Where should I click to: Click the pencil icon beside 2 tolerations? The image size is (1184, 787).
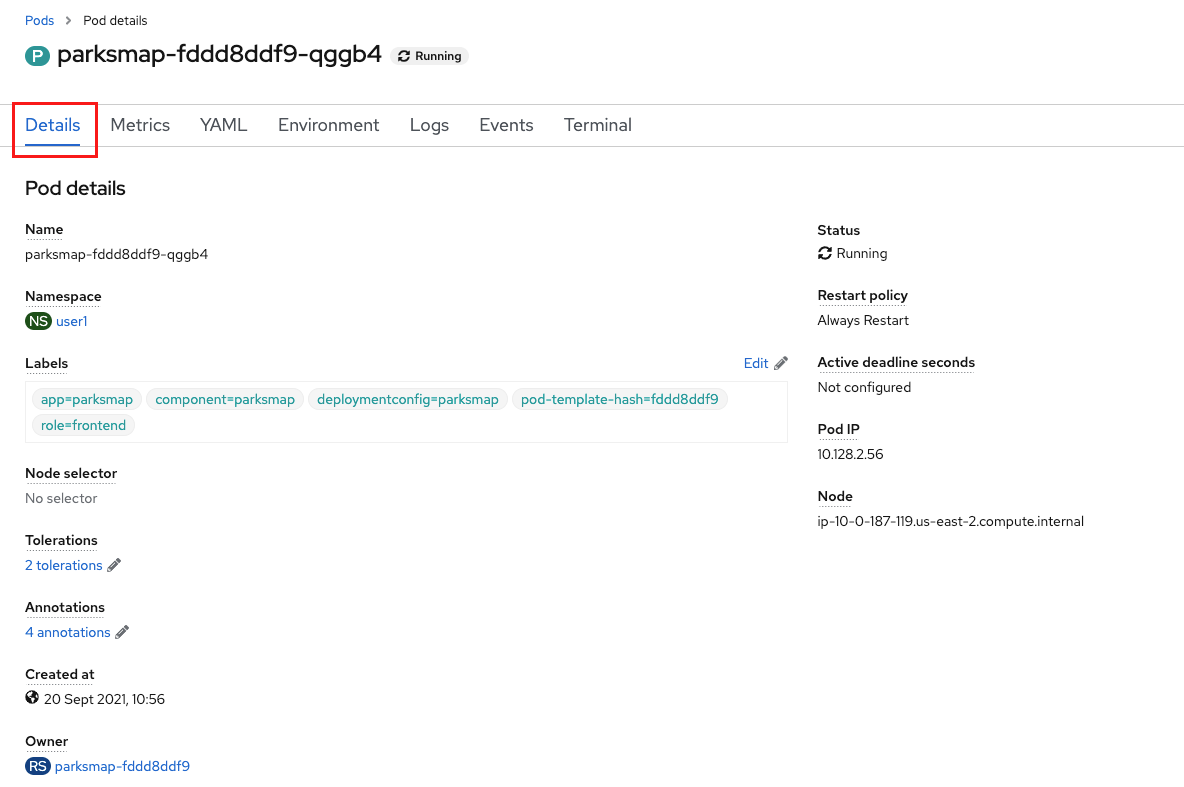point(114,565)
